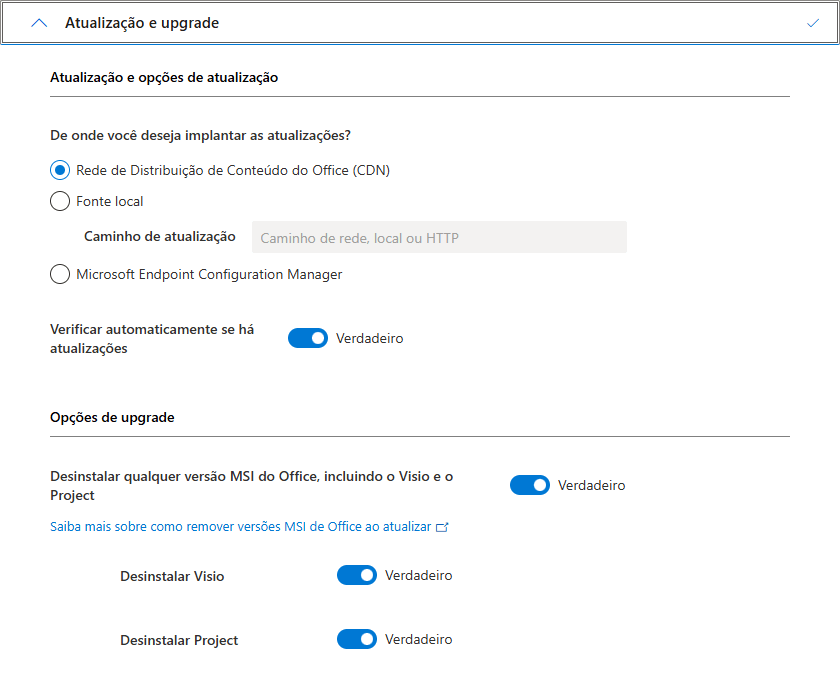This screenshot has width=840, height=675.
Task: Click the Caminho de atualização label
Action: tap(160, 237)
